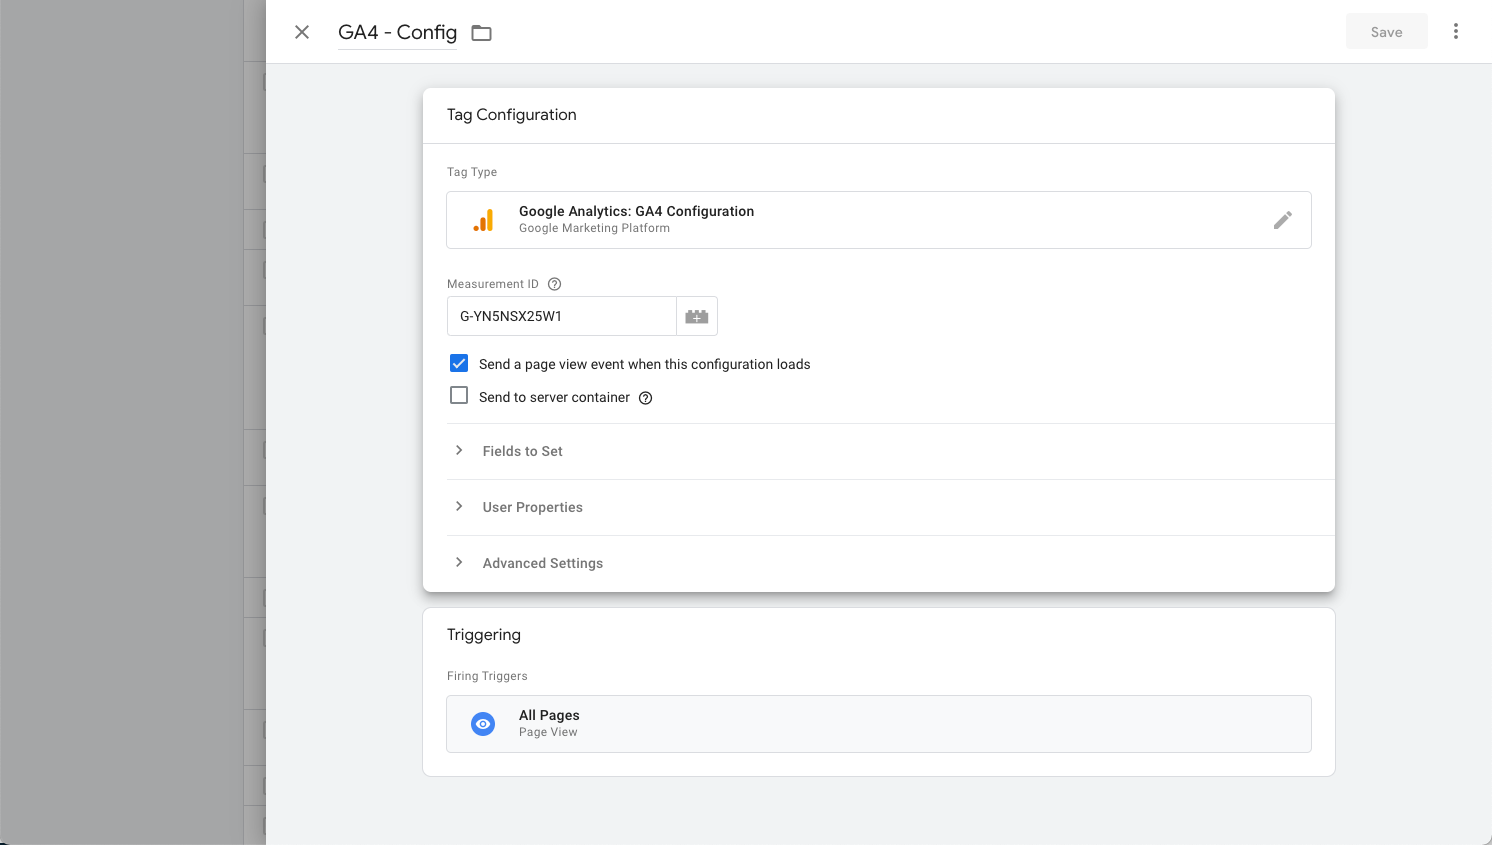
Task: Expand the Advanced Settings section
Action: tap(542, 563)
